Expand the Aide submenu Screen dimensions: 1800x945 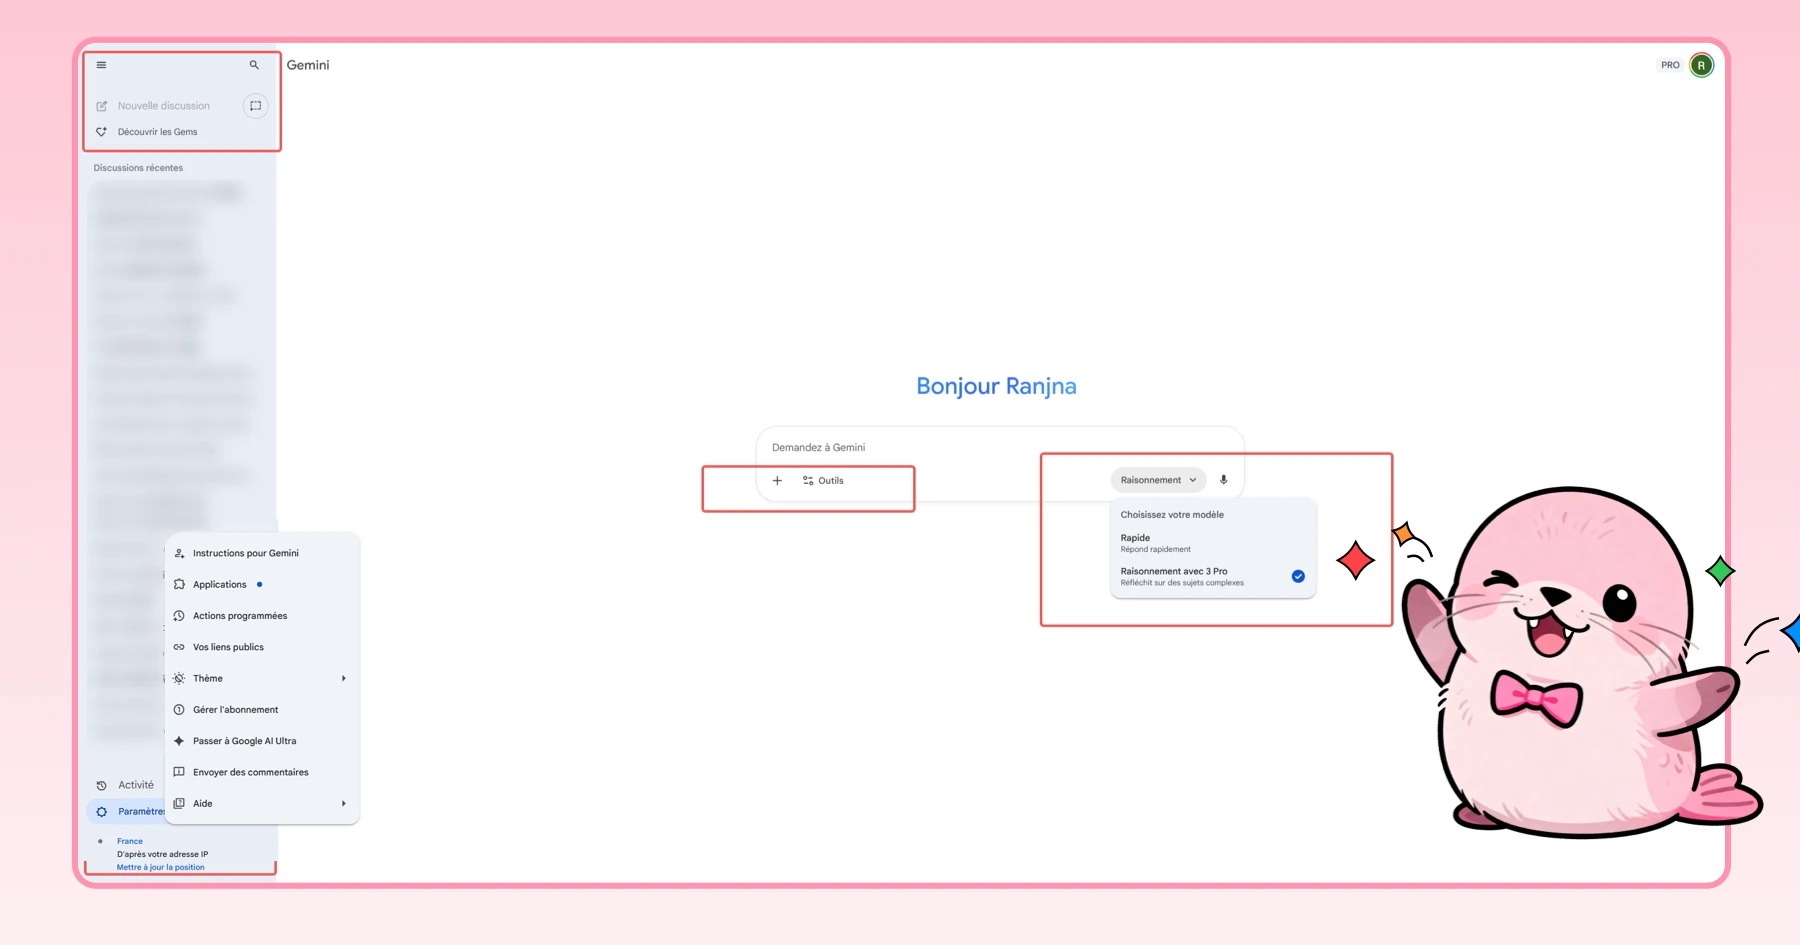[202, 803]
